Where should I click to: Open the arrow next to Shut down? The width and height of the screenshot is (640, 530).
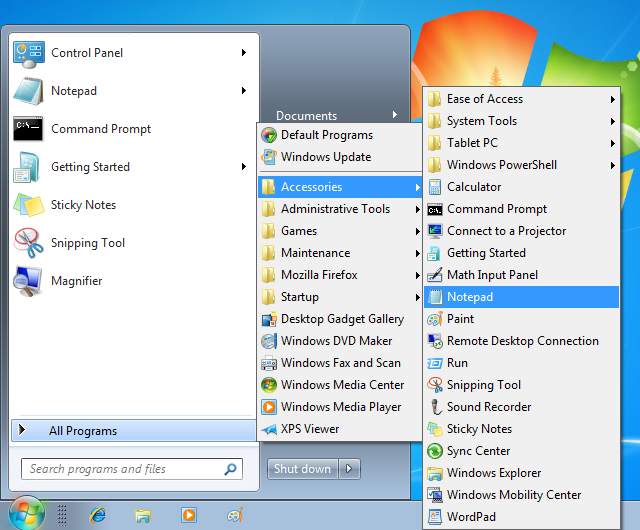(x=349, y=469)
